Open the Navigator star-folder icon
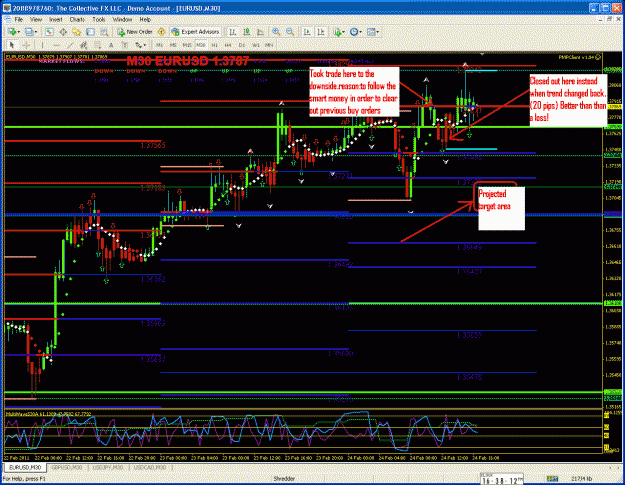This screenshot has height=485, width=625. (77, 32)
